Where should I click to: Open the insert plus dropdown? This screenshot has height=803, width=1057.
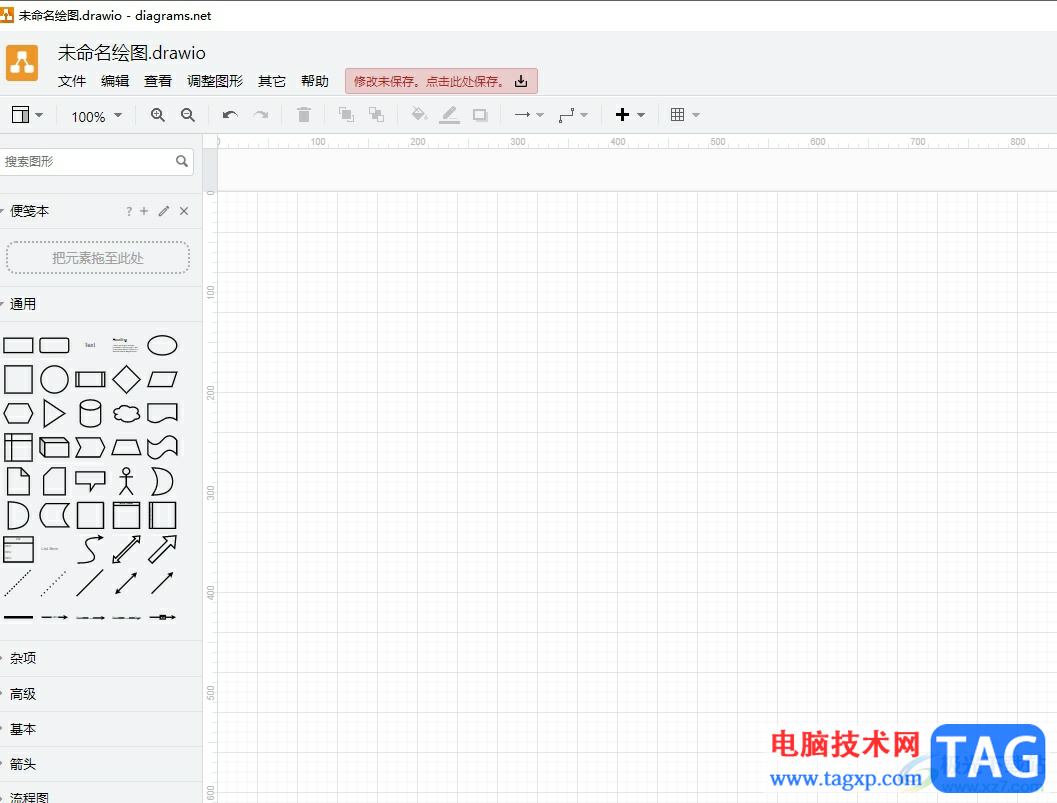point(630,115)
